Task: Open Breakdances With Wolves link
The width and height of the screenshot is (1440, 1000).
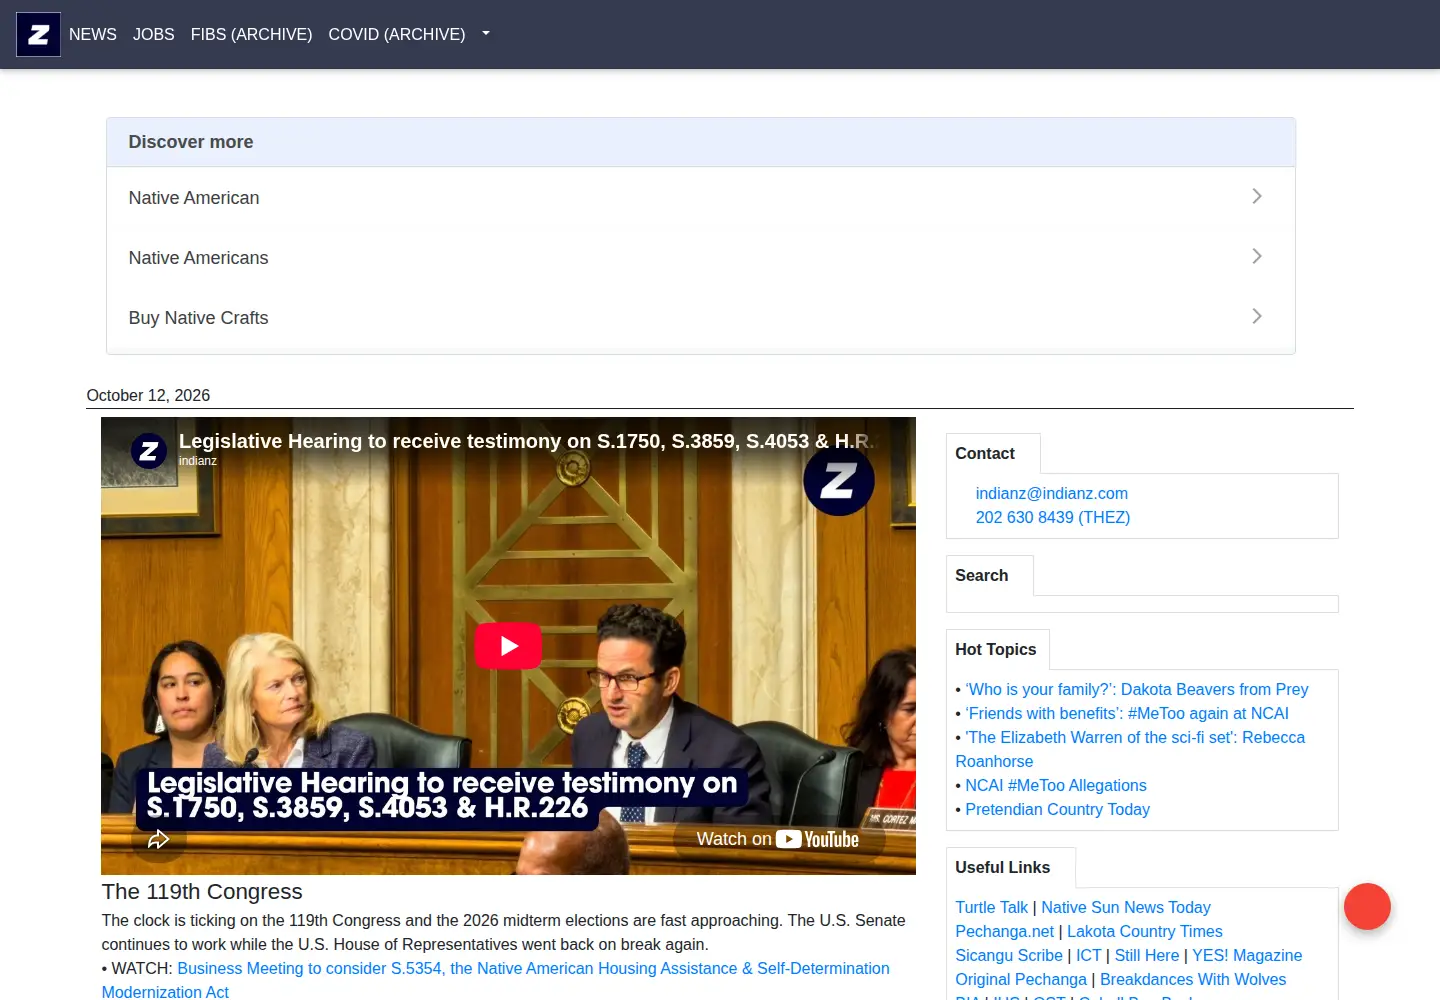Action: [x=1193, y=979]
